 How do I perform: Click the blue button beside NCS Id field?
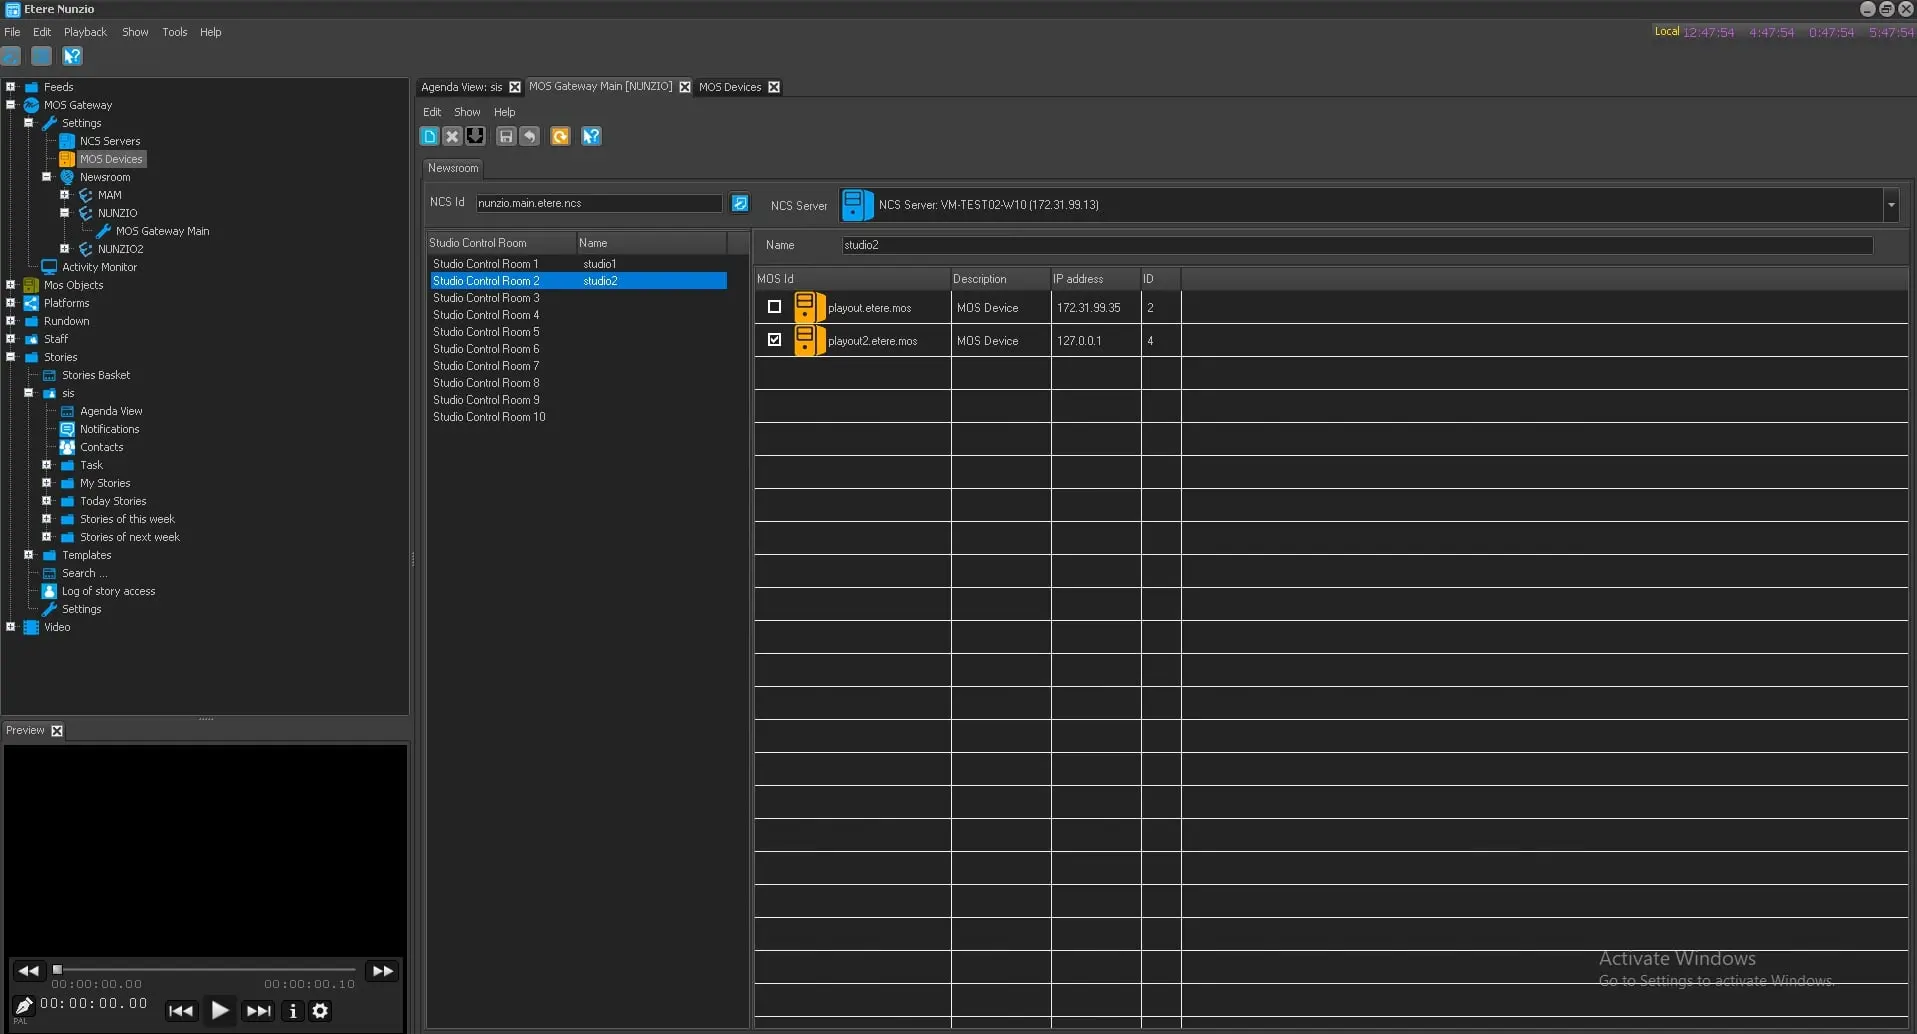(740, 203)
